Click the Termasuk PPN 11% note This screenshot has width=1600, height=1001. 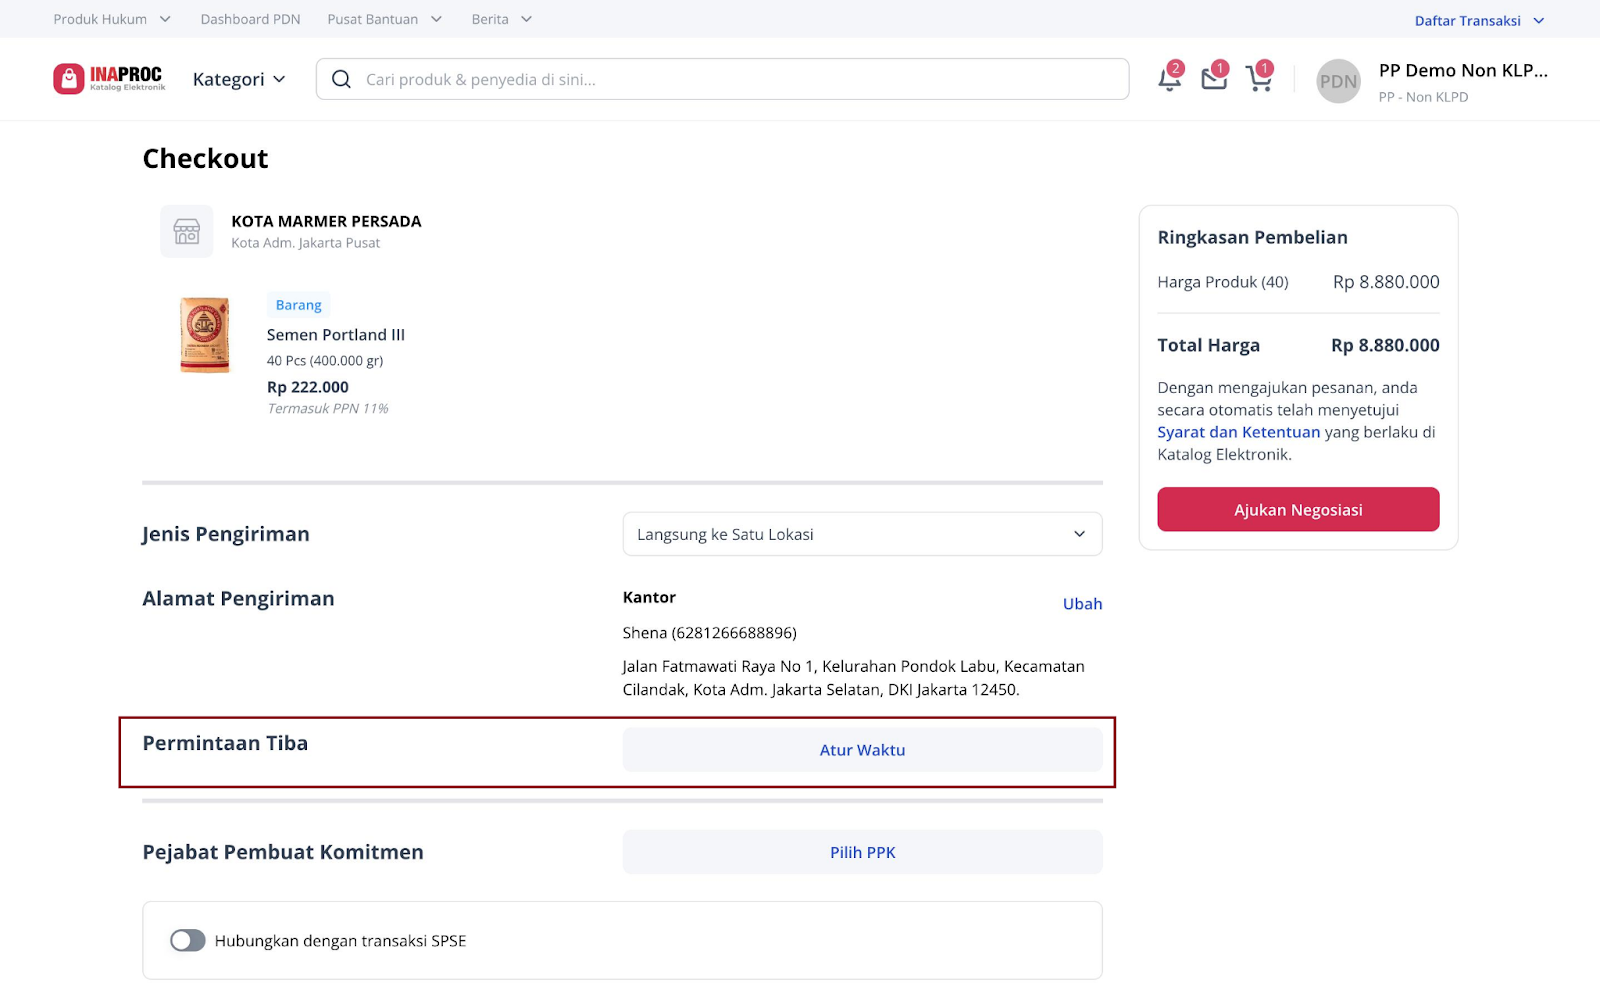(327, 408)
